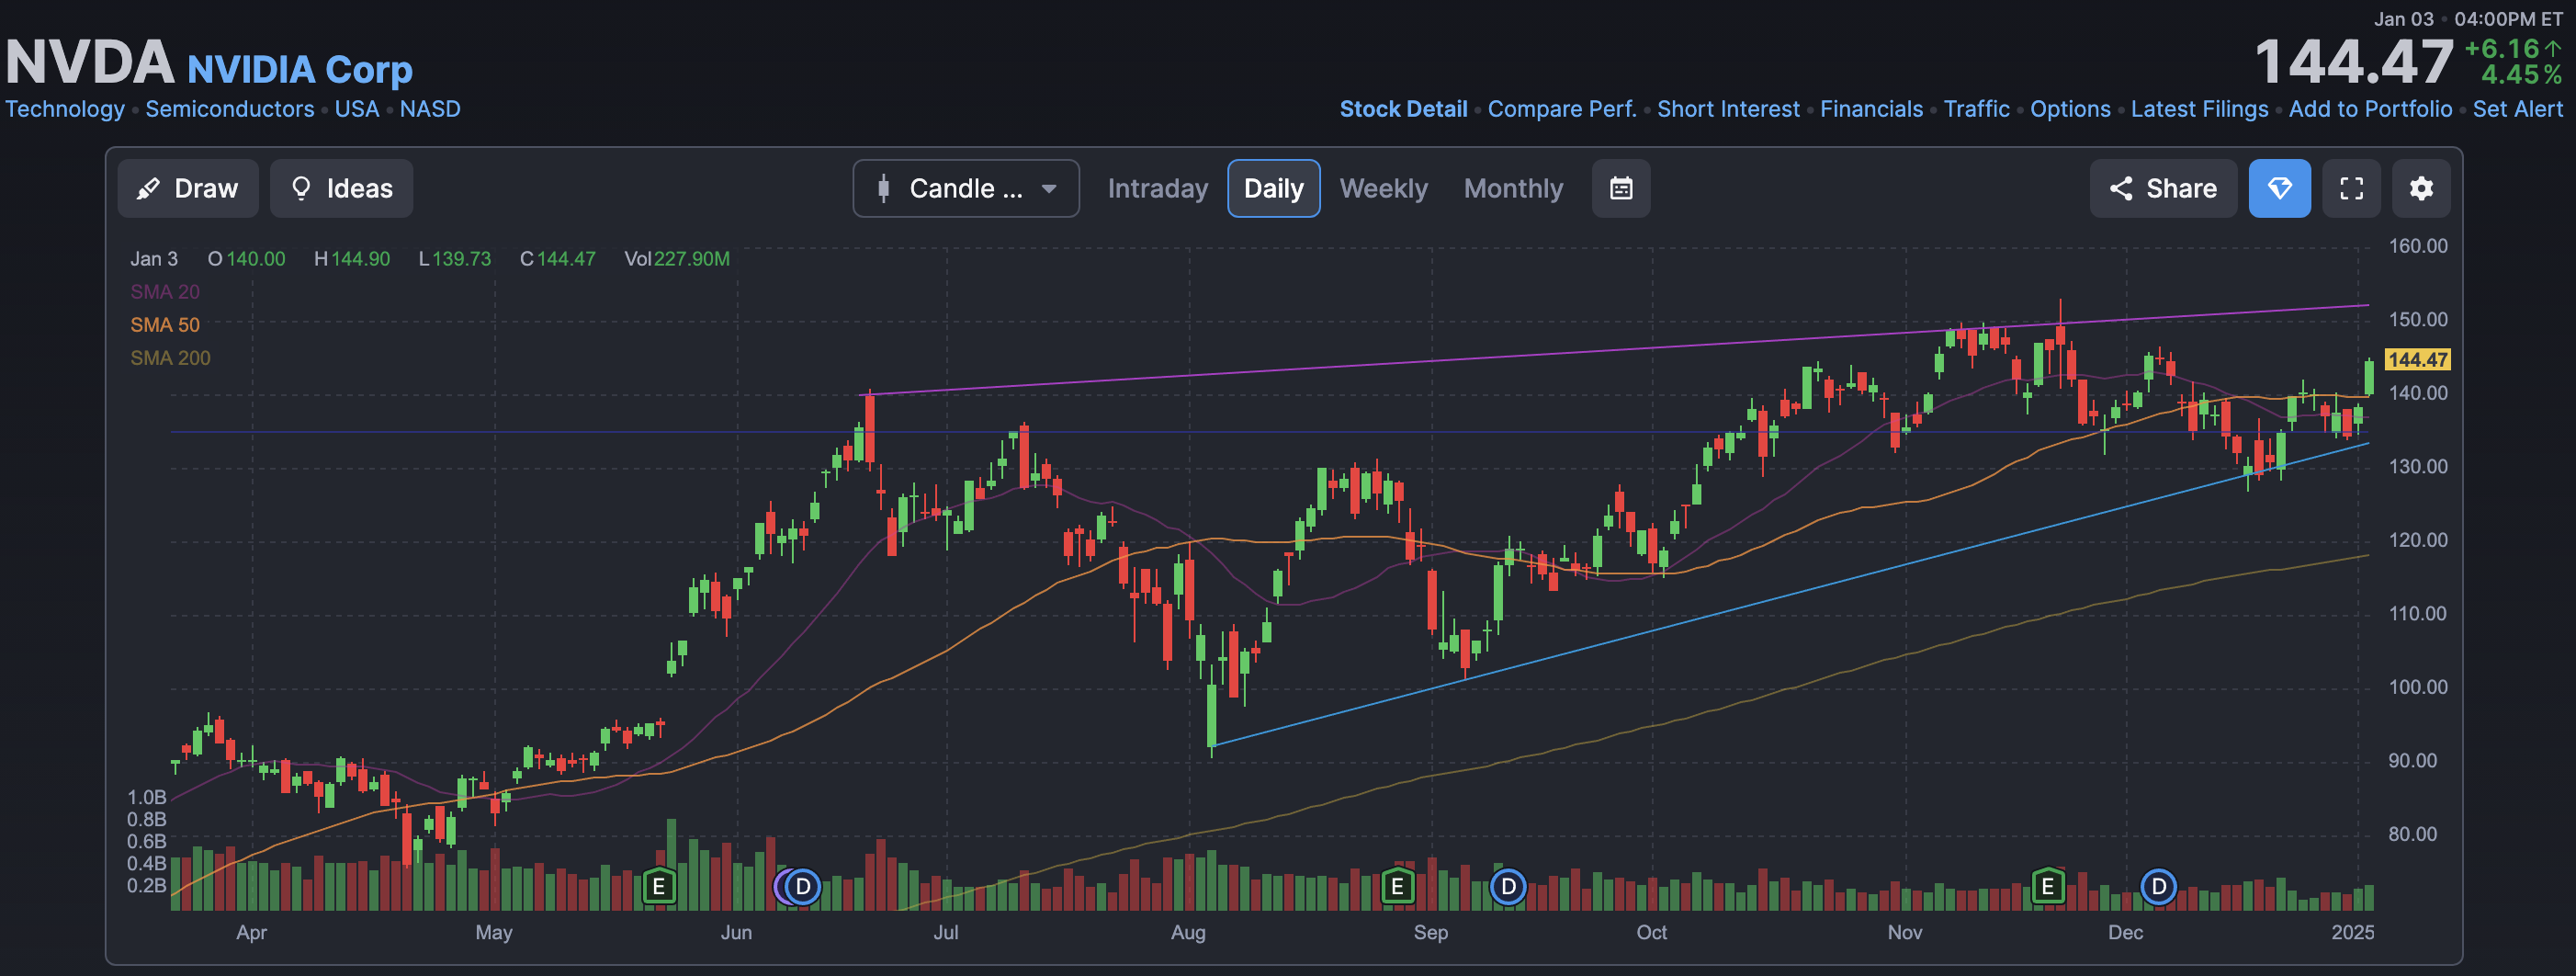Click the dividend D marker in December
Viewport: 2576px width, 976px height.
(2158, 886)
